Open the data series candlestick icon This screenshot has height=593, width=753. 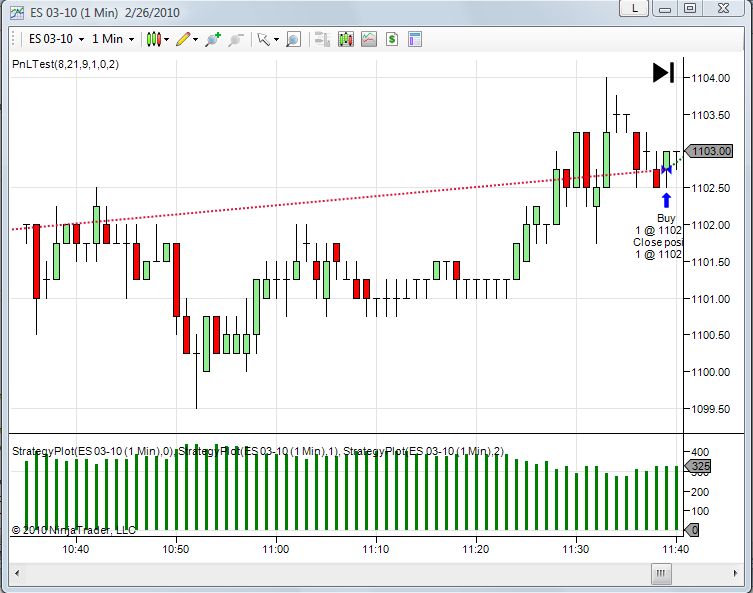tap(346, 39)
